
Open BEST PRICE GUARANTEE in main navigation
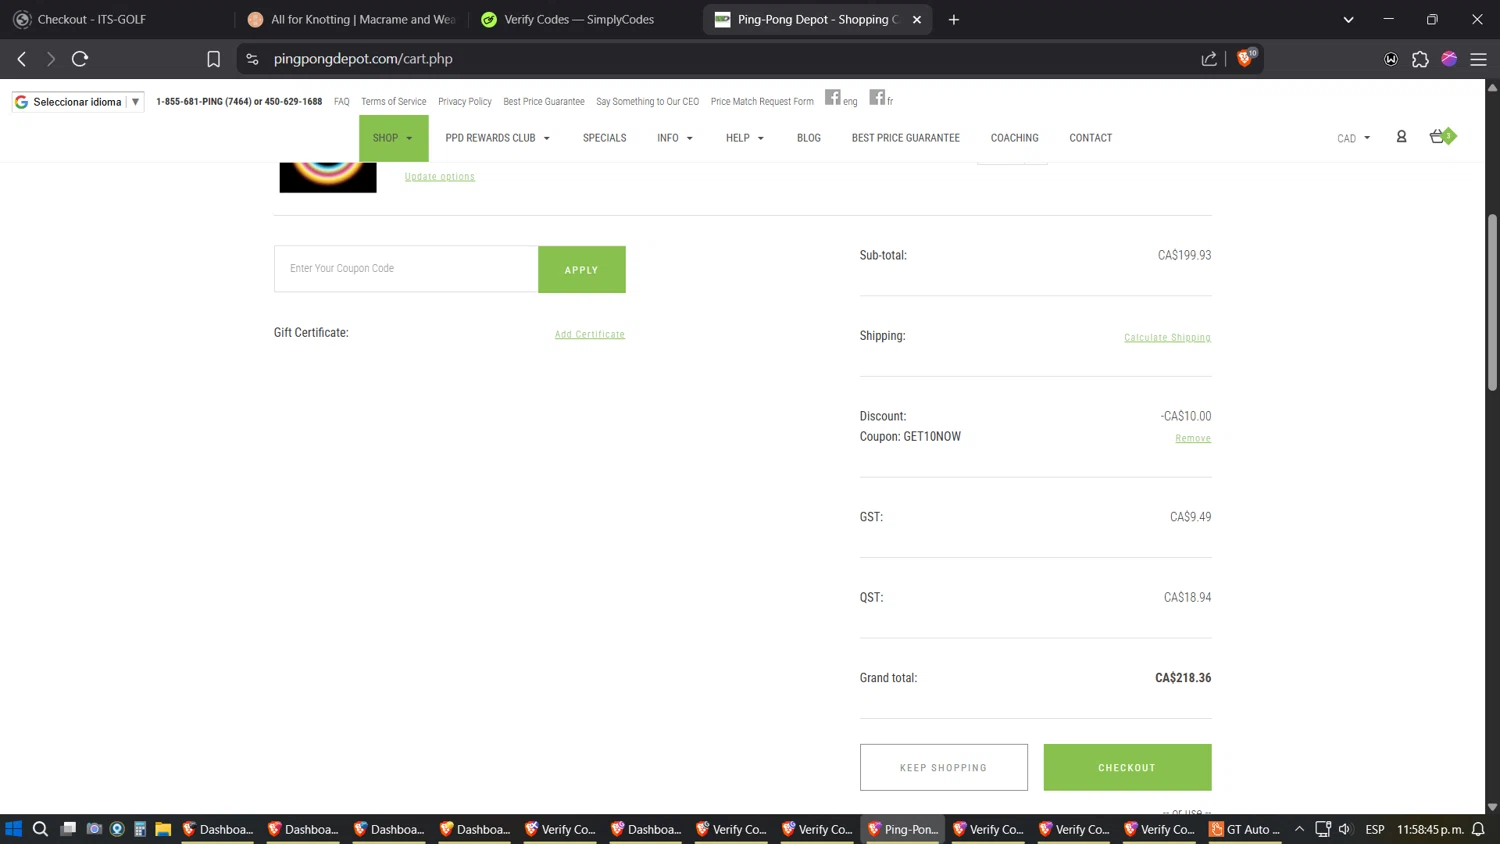coord(906,138)
